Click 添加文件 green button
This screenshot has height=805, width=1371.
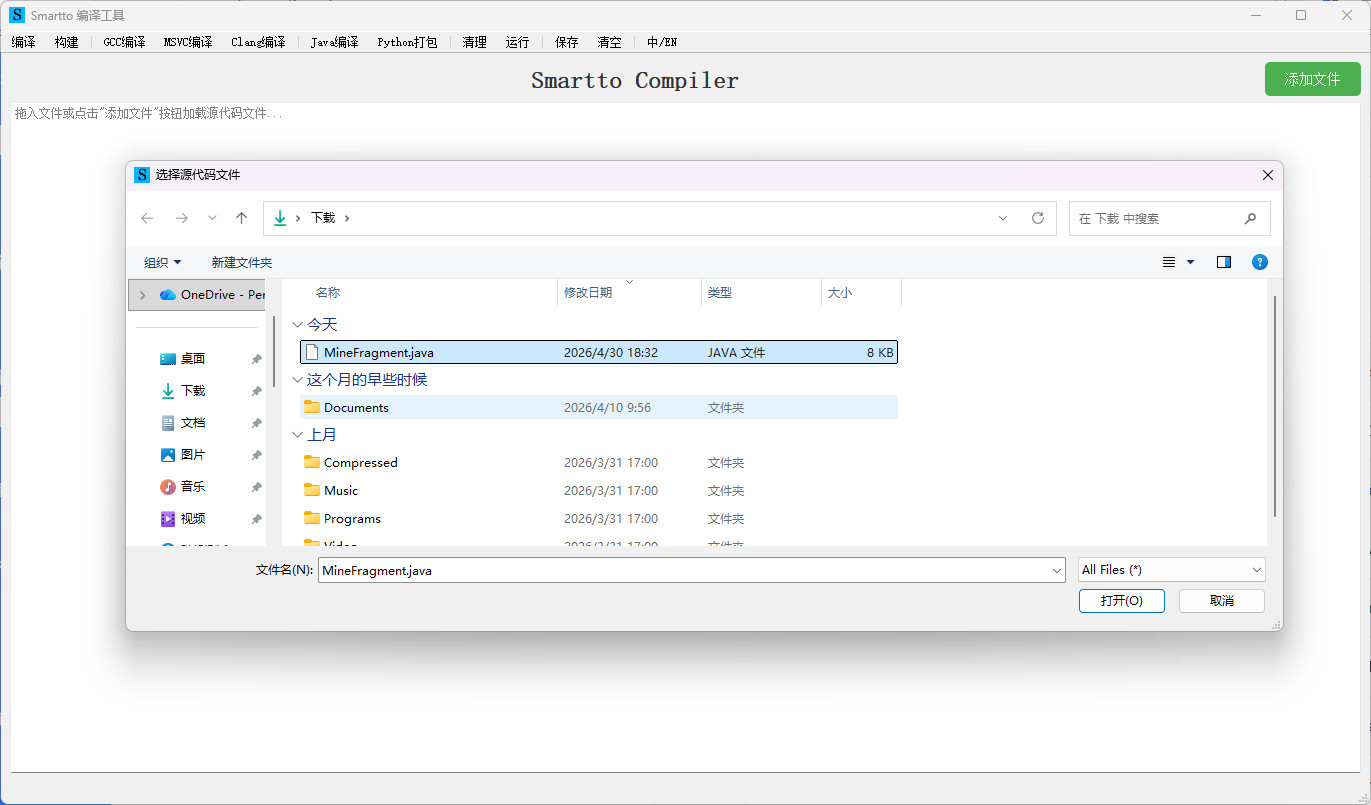tap(1312, 79)
